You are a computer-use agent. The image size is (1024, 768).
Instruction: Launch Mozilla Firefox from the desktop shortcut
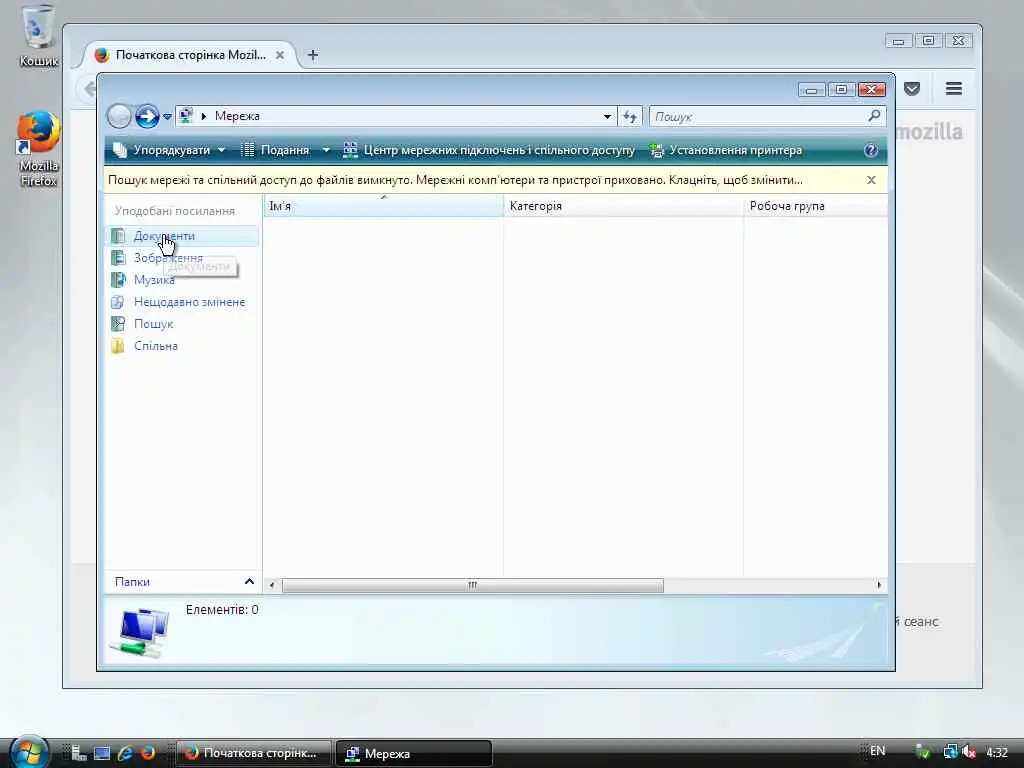coord(39,149)
